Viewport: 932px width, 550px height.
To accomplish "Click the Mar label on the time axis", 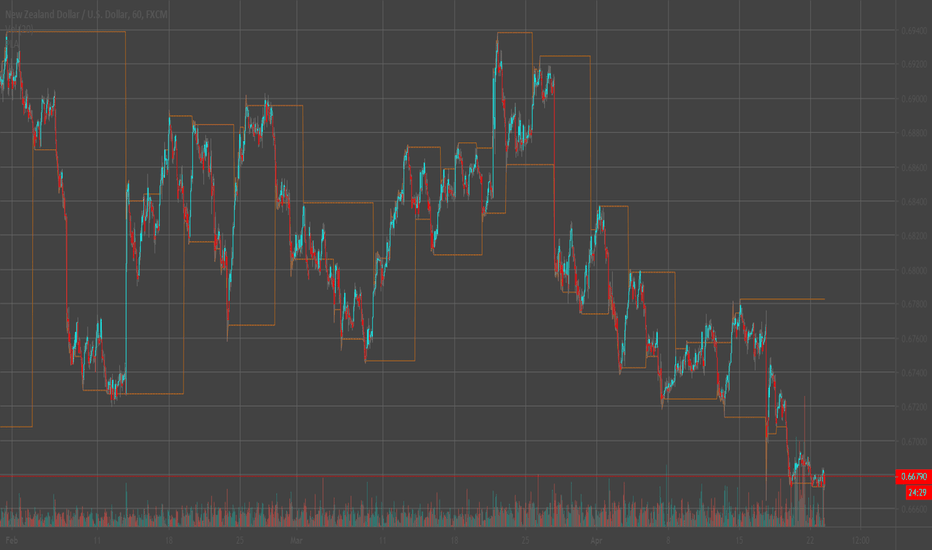I will (297, 540).
